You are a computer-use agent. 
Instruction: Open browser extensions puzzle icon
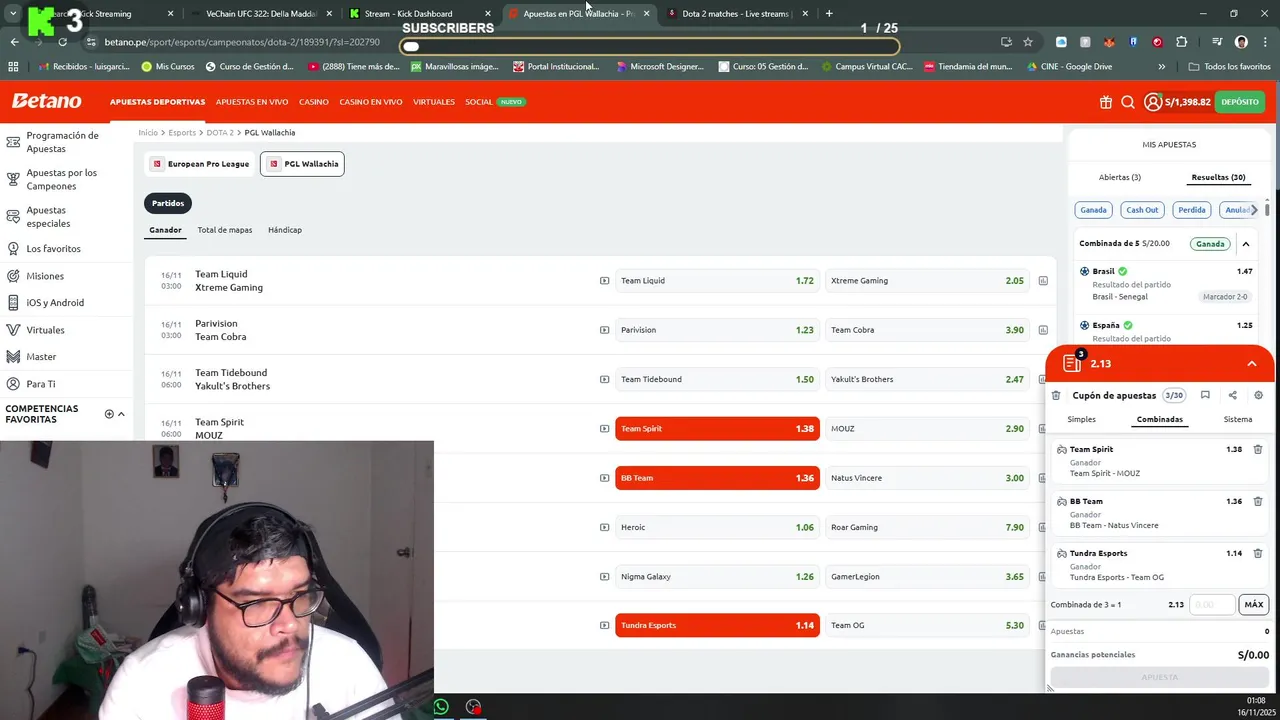(x=1182, y=42)
